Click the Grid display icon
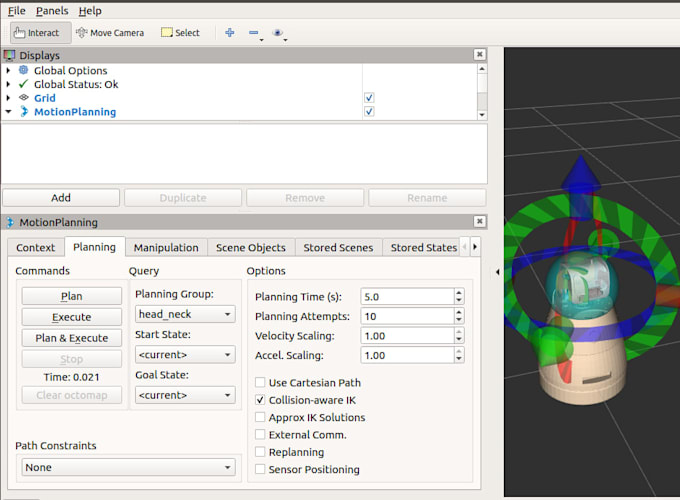Screen dimensions: 680x500 point(23,98)
